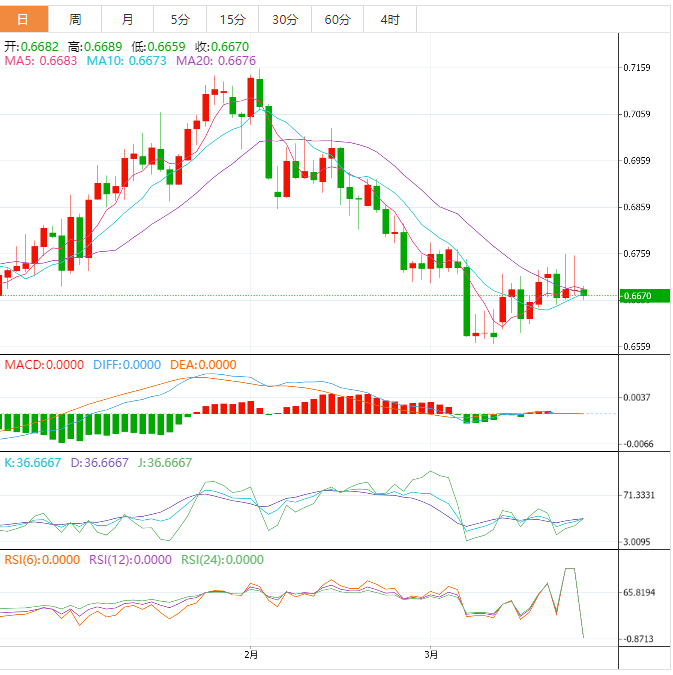Open the 60分 interval tab
The height and width of the screenshot is (675, 673).
pyautogui.click(x=337, y=19)
